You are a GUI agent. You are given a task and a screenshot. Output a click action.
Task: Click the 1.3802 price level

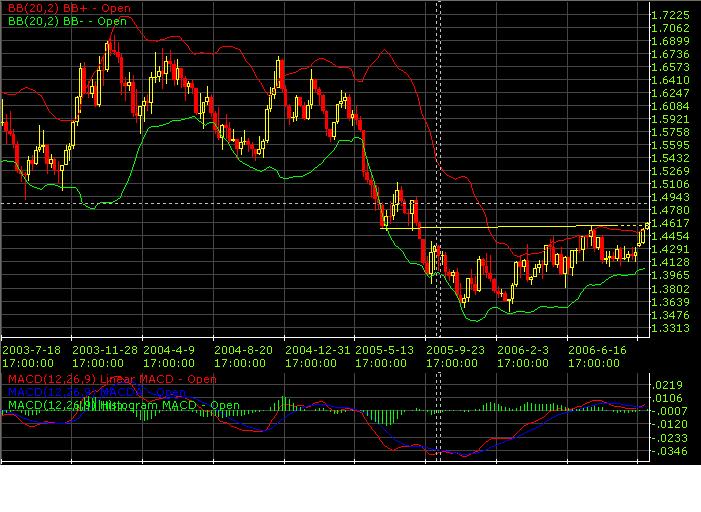coord(670,289)
